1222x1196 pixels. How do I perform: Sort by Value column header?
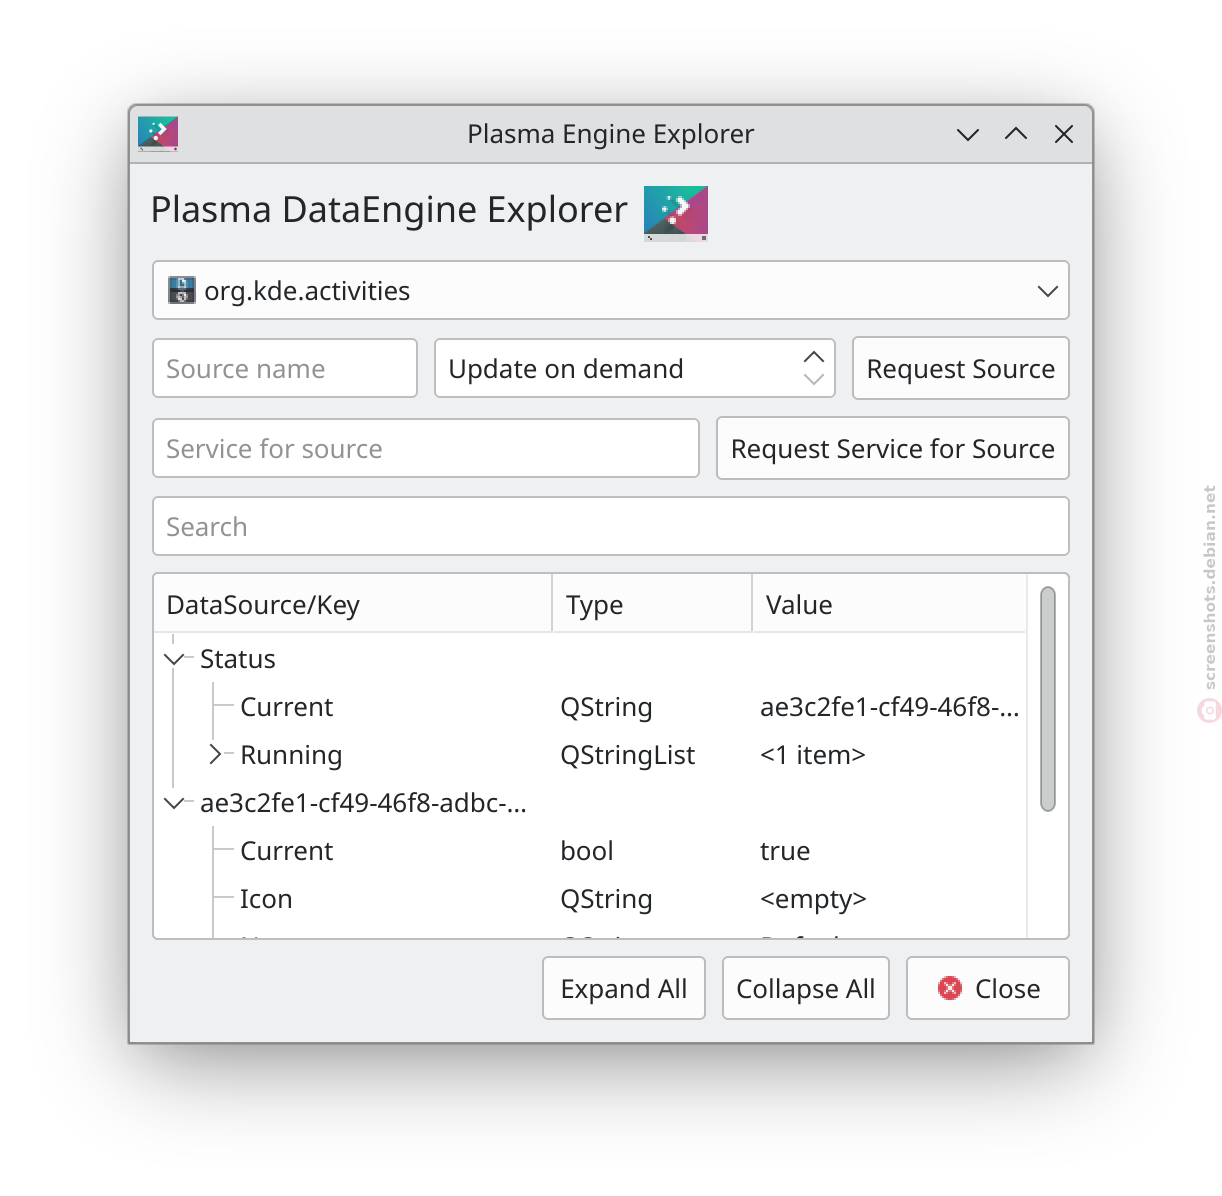coord(889,604)
